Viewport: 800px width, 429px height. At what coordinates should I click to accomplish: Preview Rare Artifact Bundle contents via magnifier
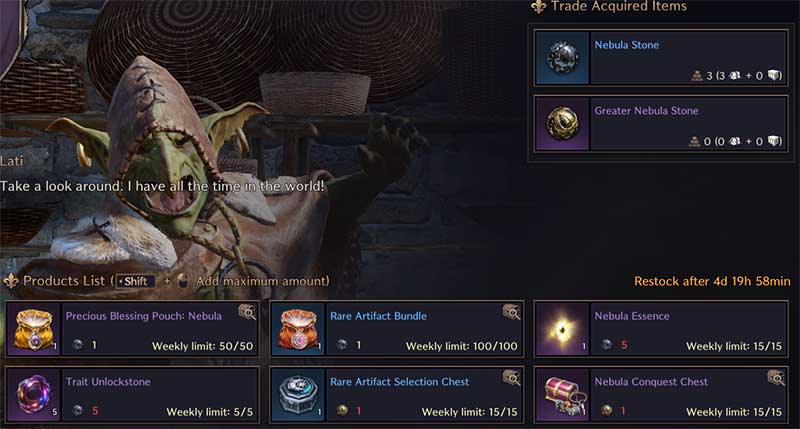pyautogui.click(x=511, y=312)
